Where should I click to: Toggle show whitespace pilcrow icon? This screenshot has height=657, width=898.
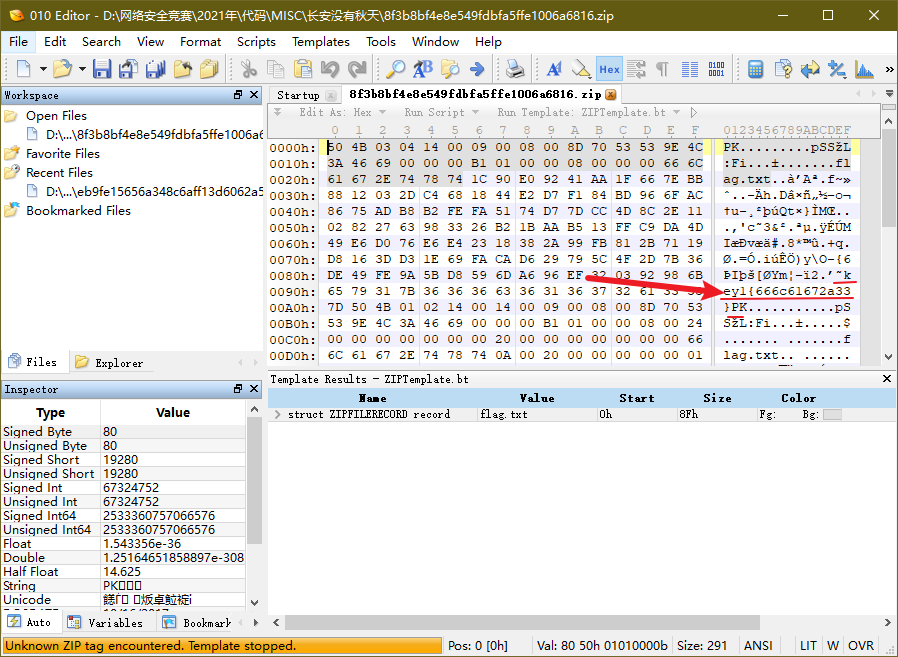click(x=662, y=69)
